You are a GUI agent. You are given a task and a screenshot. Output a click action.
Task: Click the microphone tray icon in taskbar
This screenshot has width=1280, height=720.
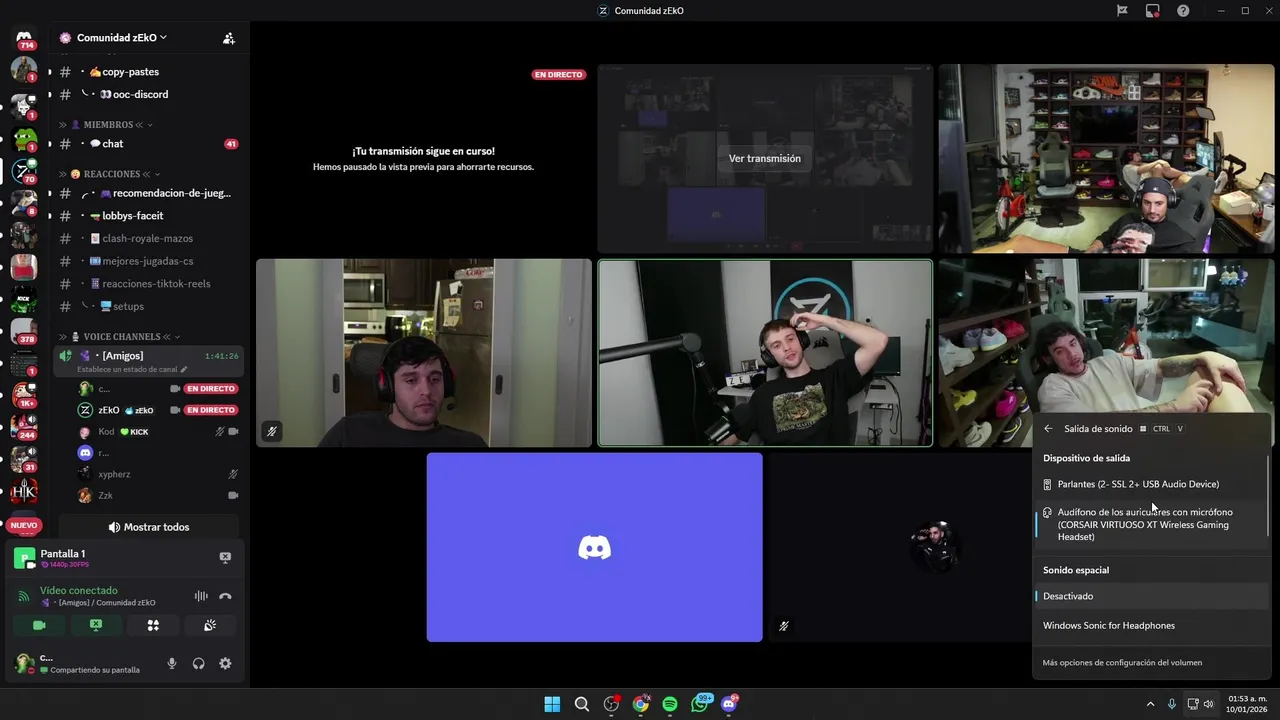[1171, 704]
